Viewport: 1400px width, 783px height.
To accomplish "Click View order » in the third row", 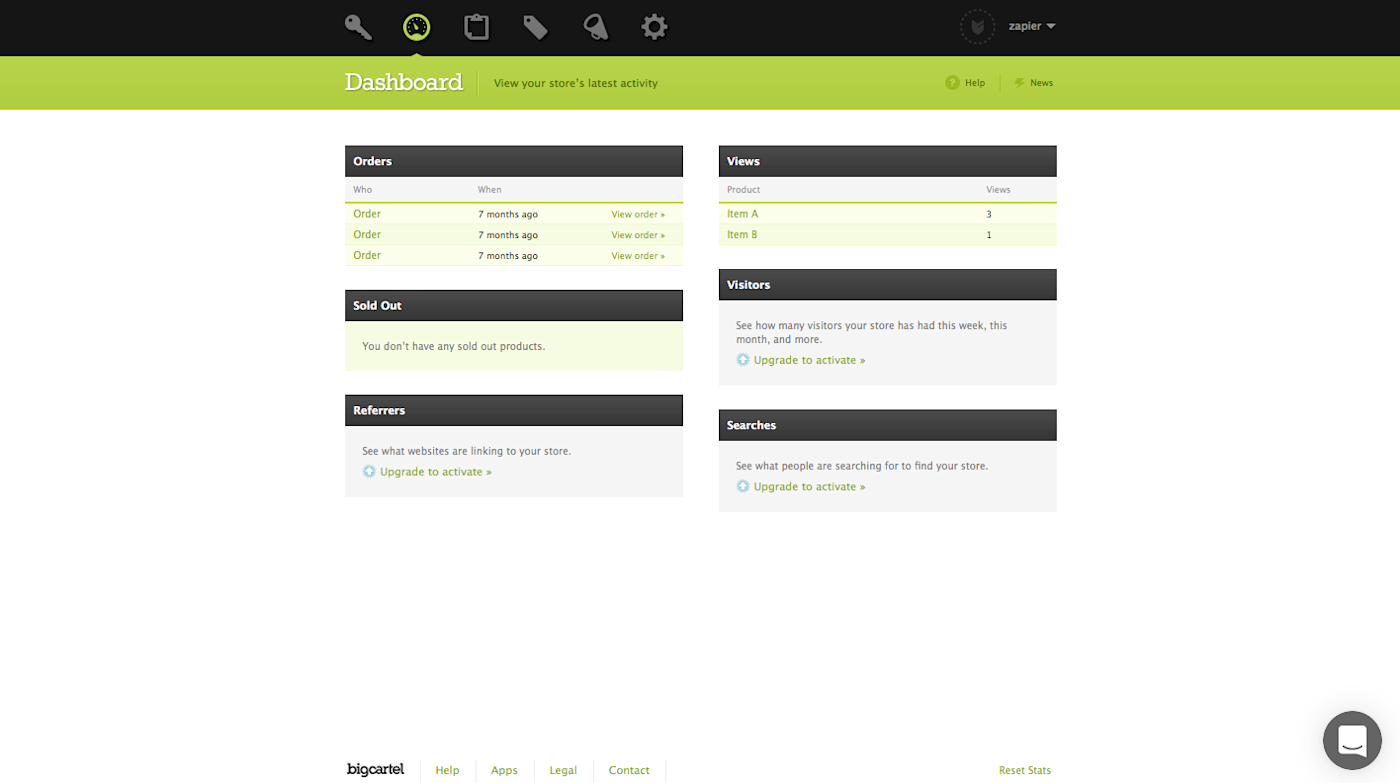I will [x=638, y=256].
